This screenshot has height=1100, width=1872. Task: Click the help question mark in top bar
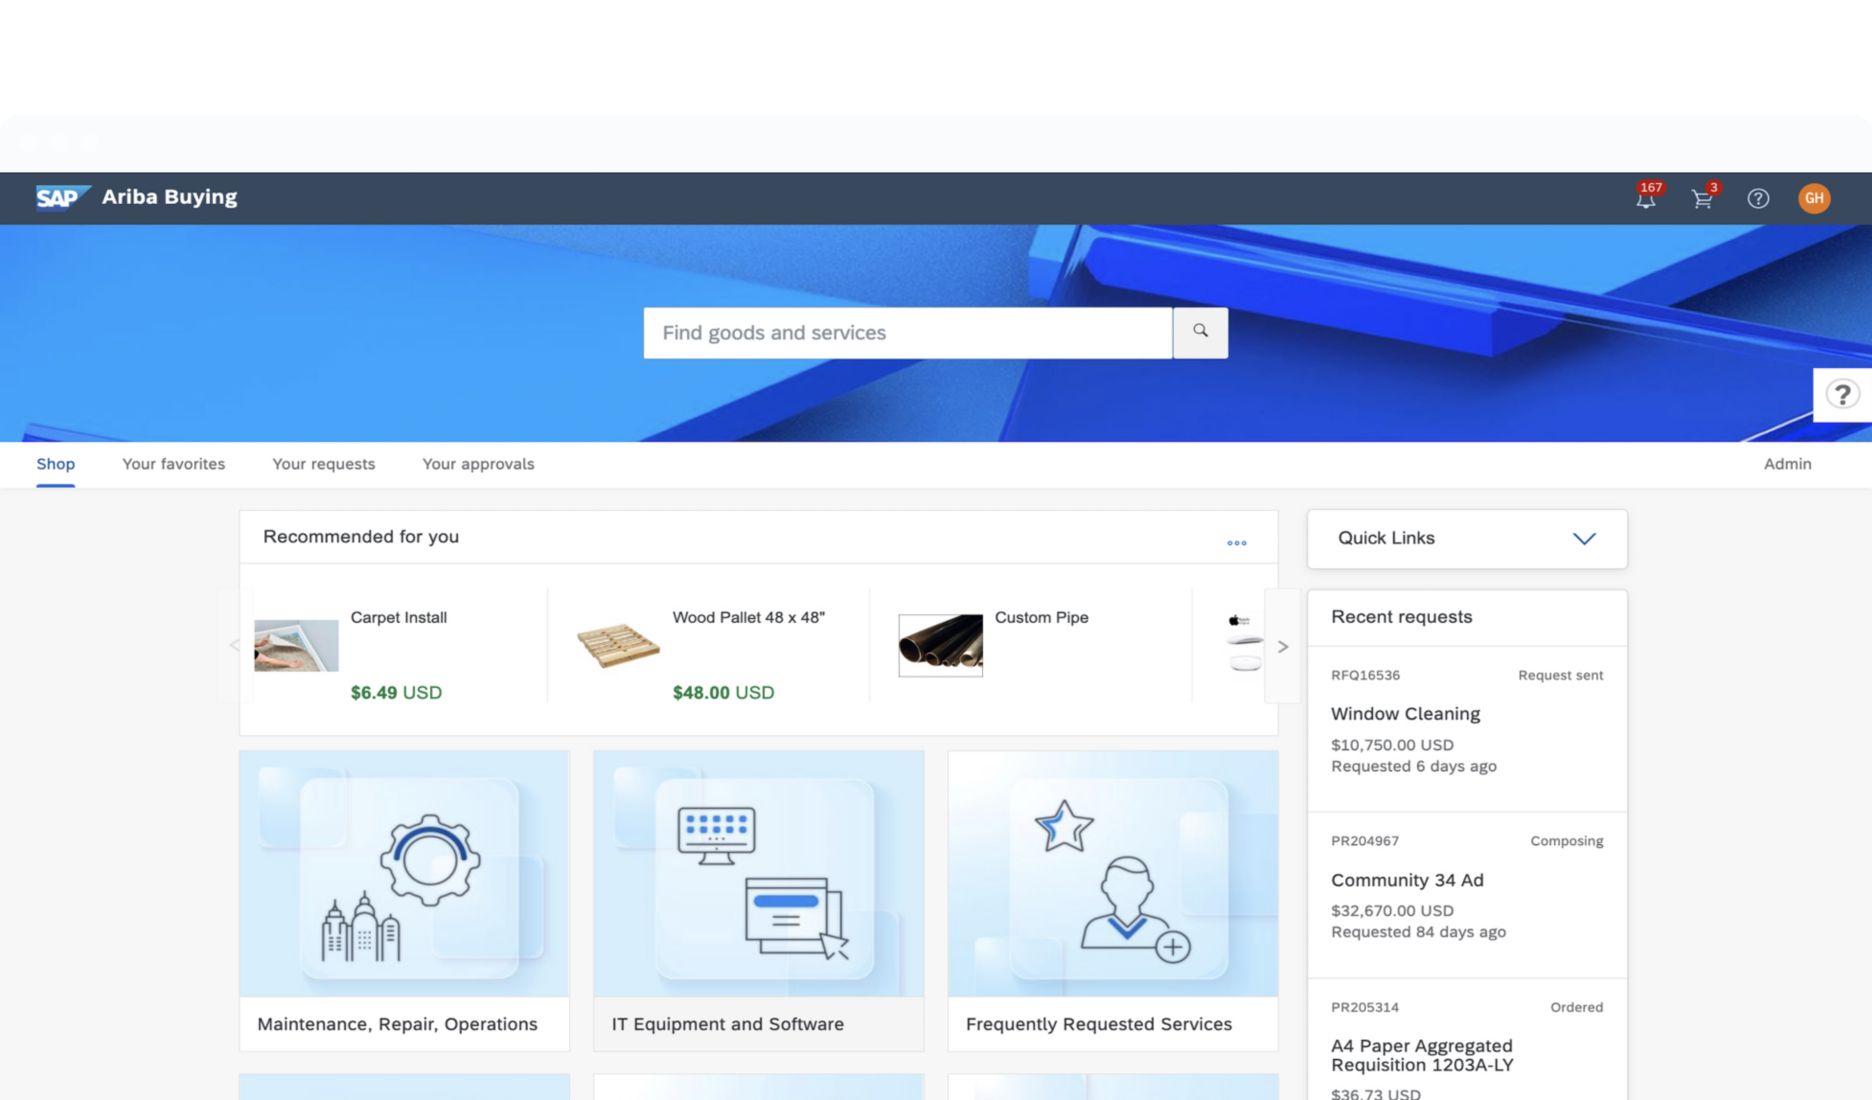pyautogui.click(x=1757, y=198)
